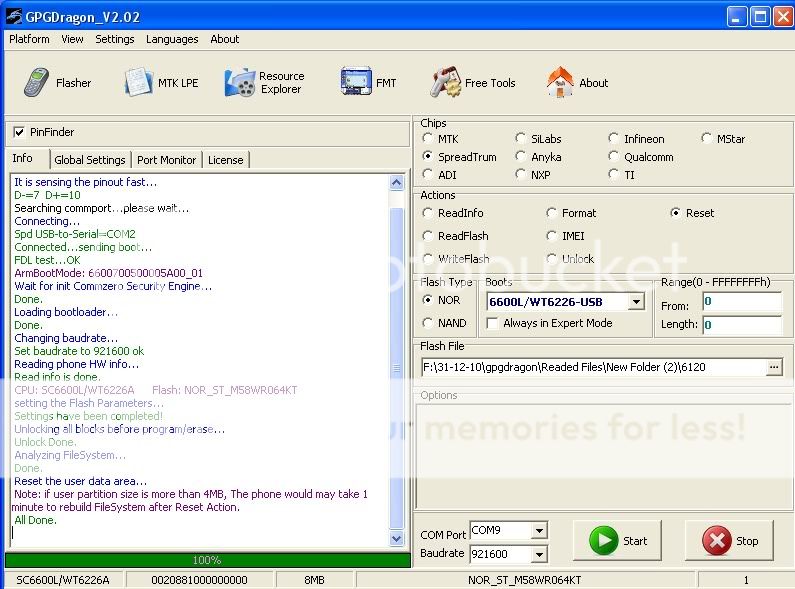Toggle the PinFinder checkbox

point(19,132)
